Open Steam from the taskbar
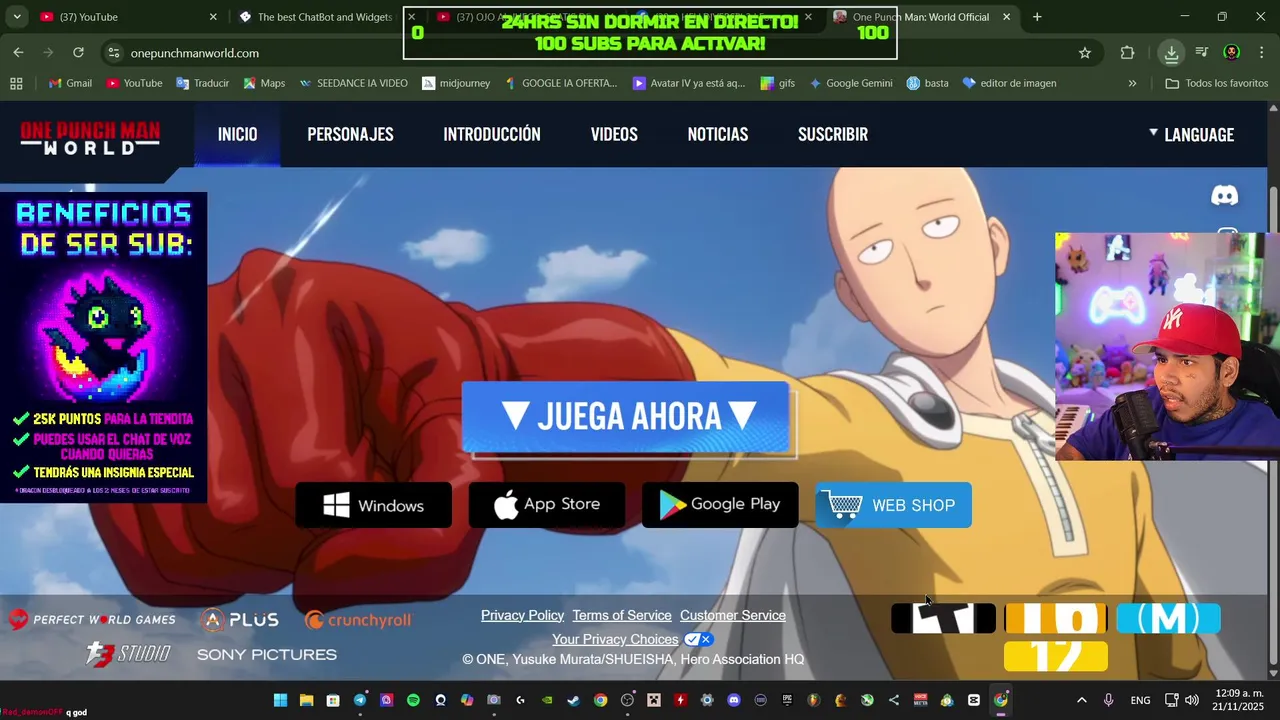This screenshot has height=720, width=1280. (x=573, y=700)
